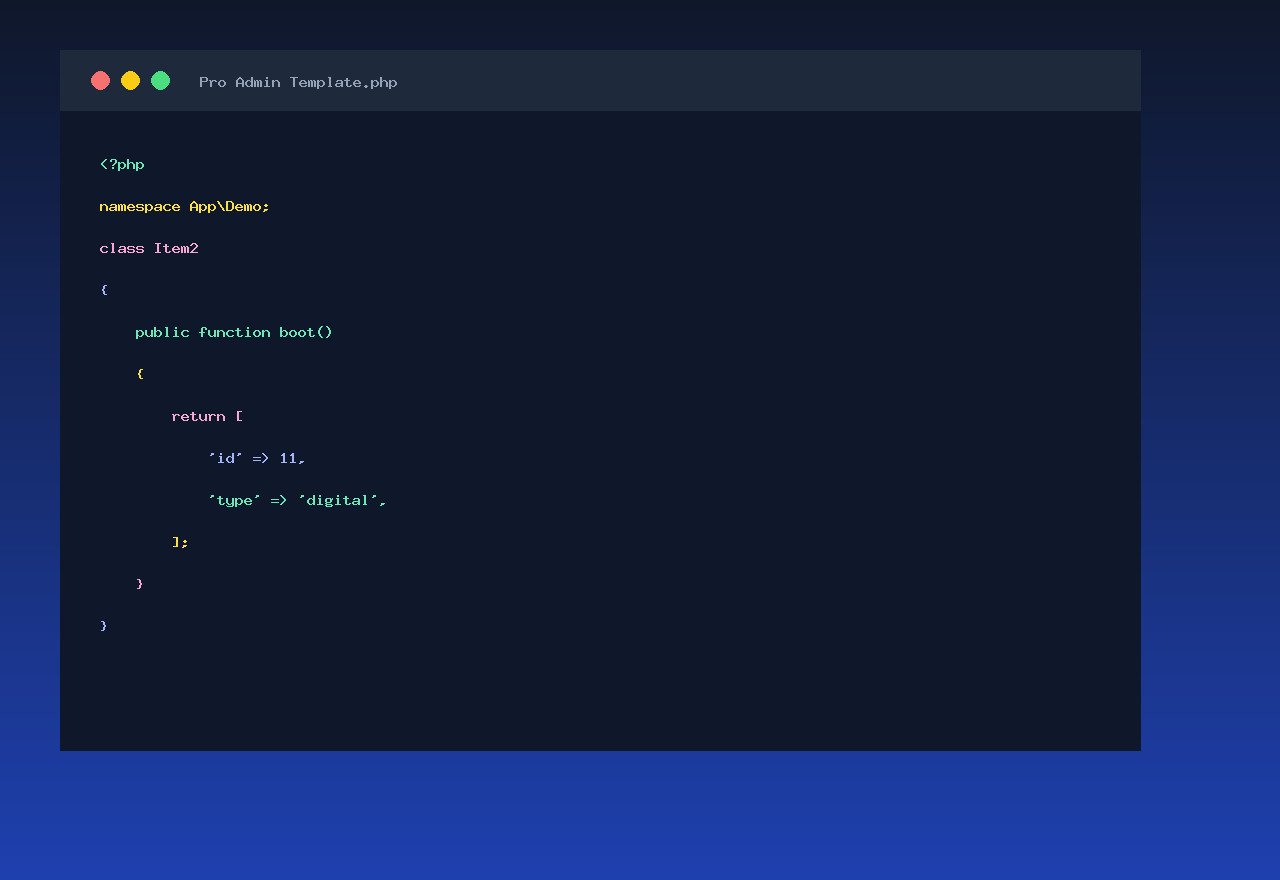The height and width of the screenshot is (880, 1280).
Task: Click the '<?php' opening tag line
Action: pos(122,164)
